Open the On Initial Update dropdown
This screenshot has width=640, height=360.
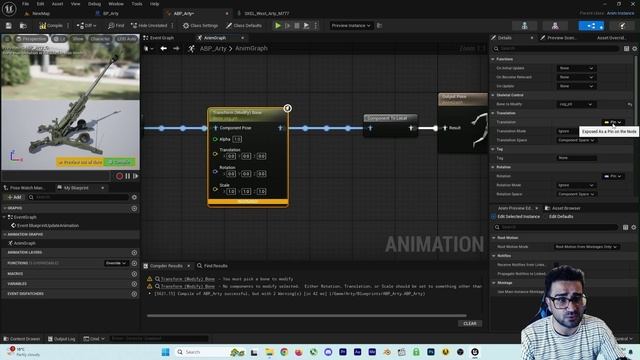click(576, 68)
